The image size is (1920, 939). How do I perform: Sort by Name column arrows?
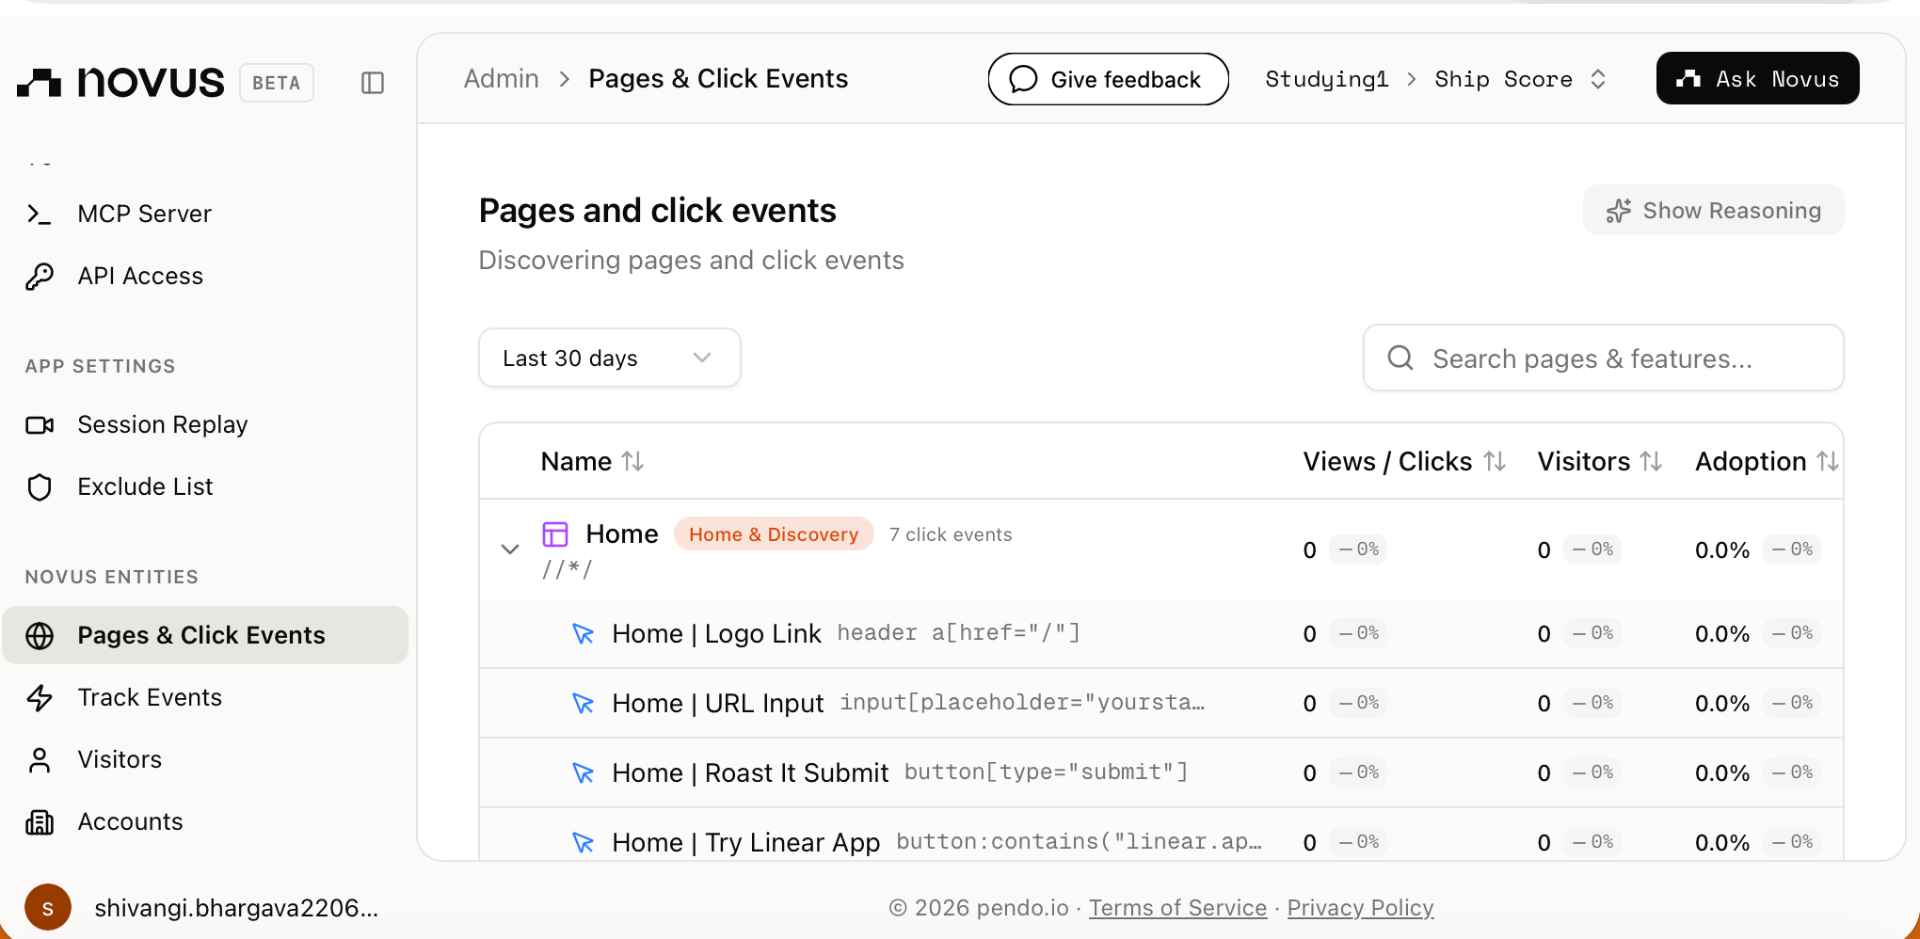(x=632, y=461)
